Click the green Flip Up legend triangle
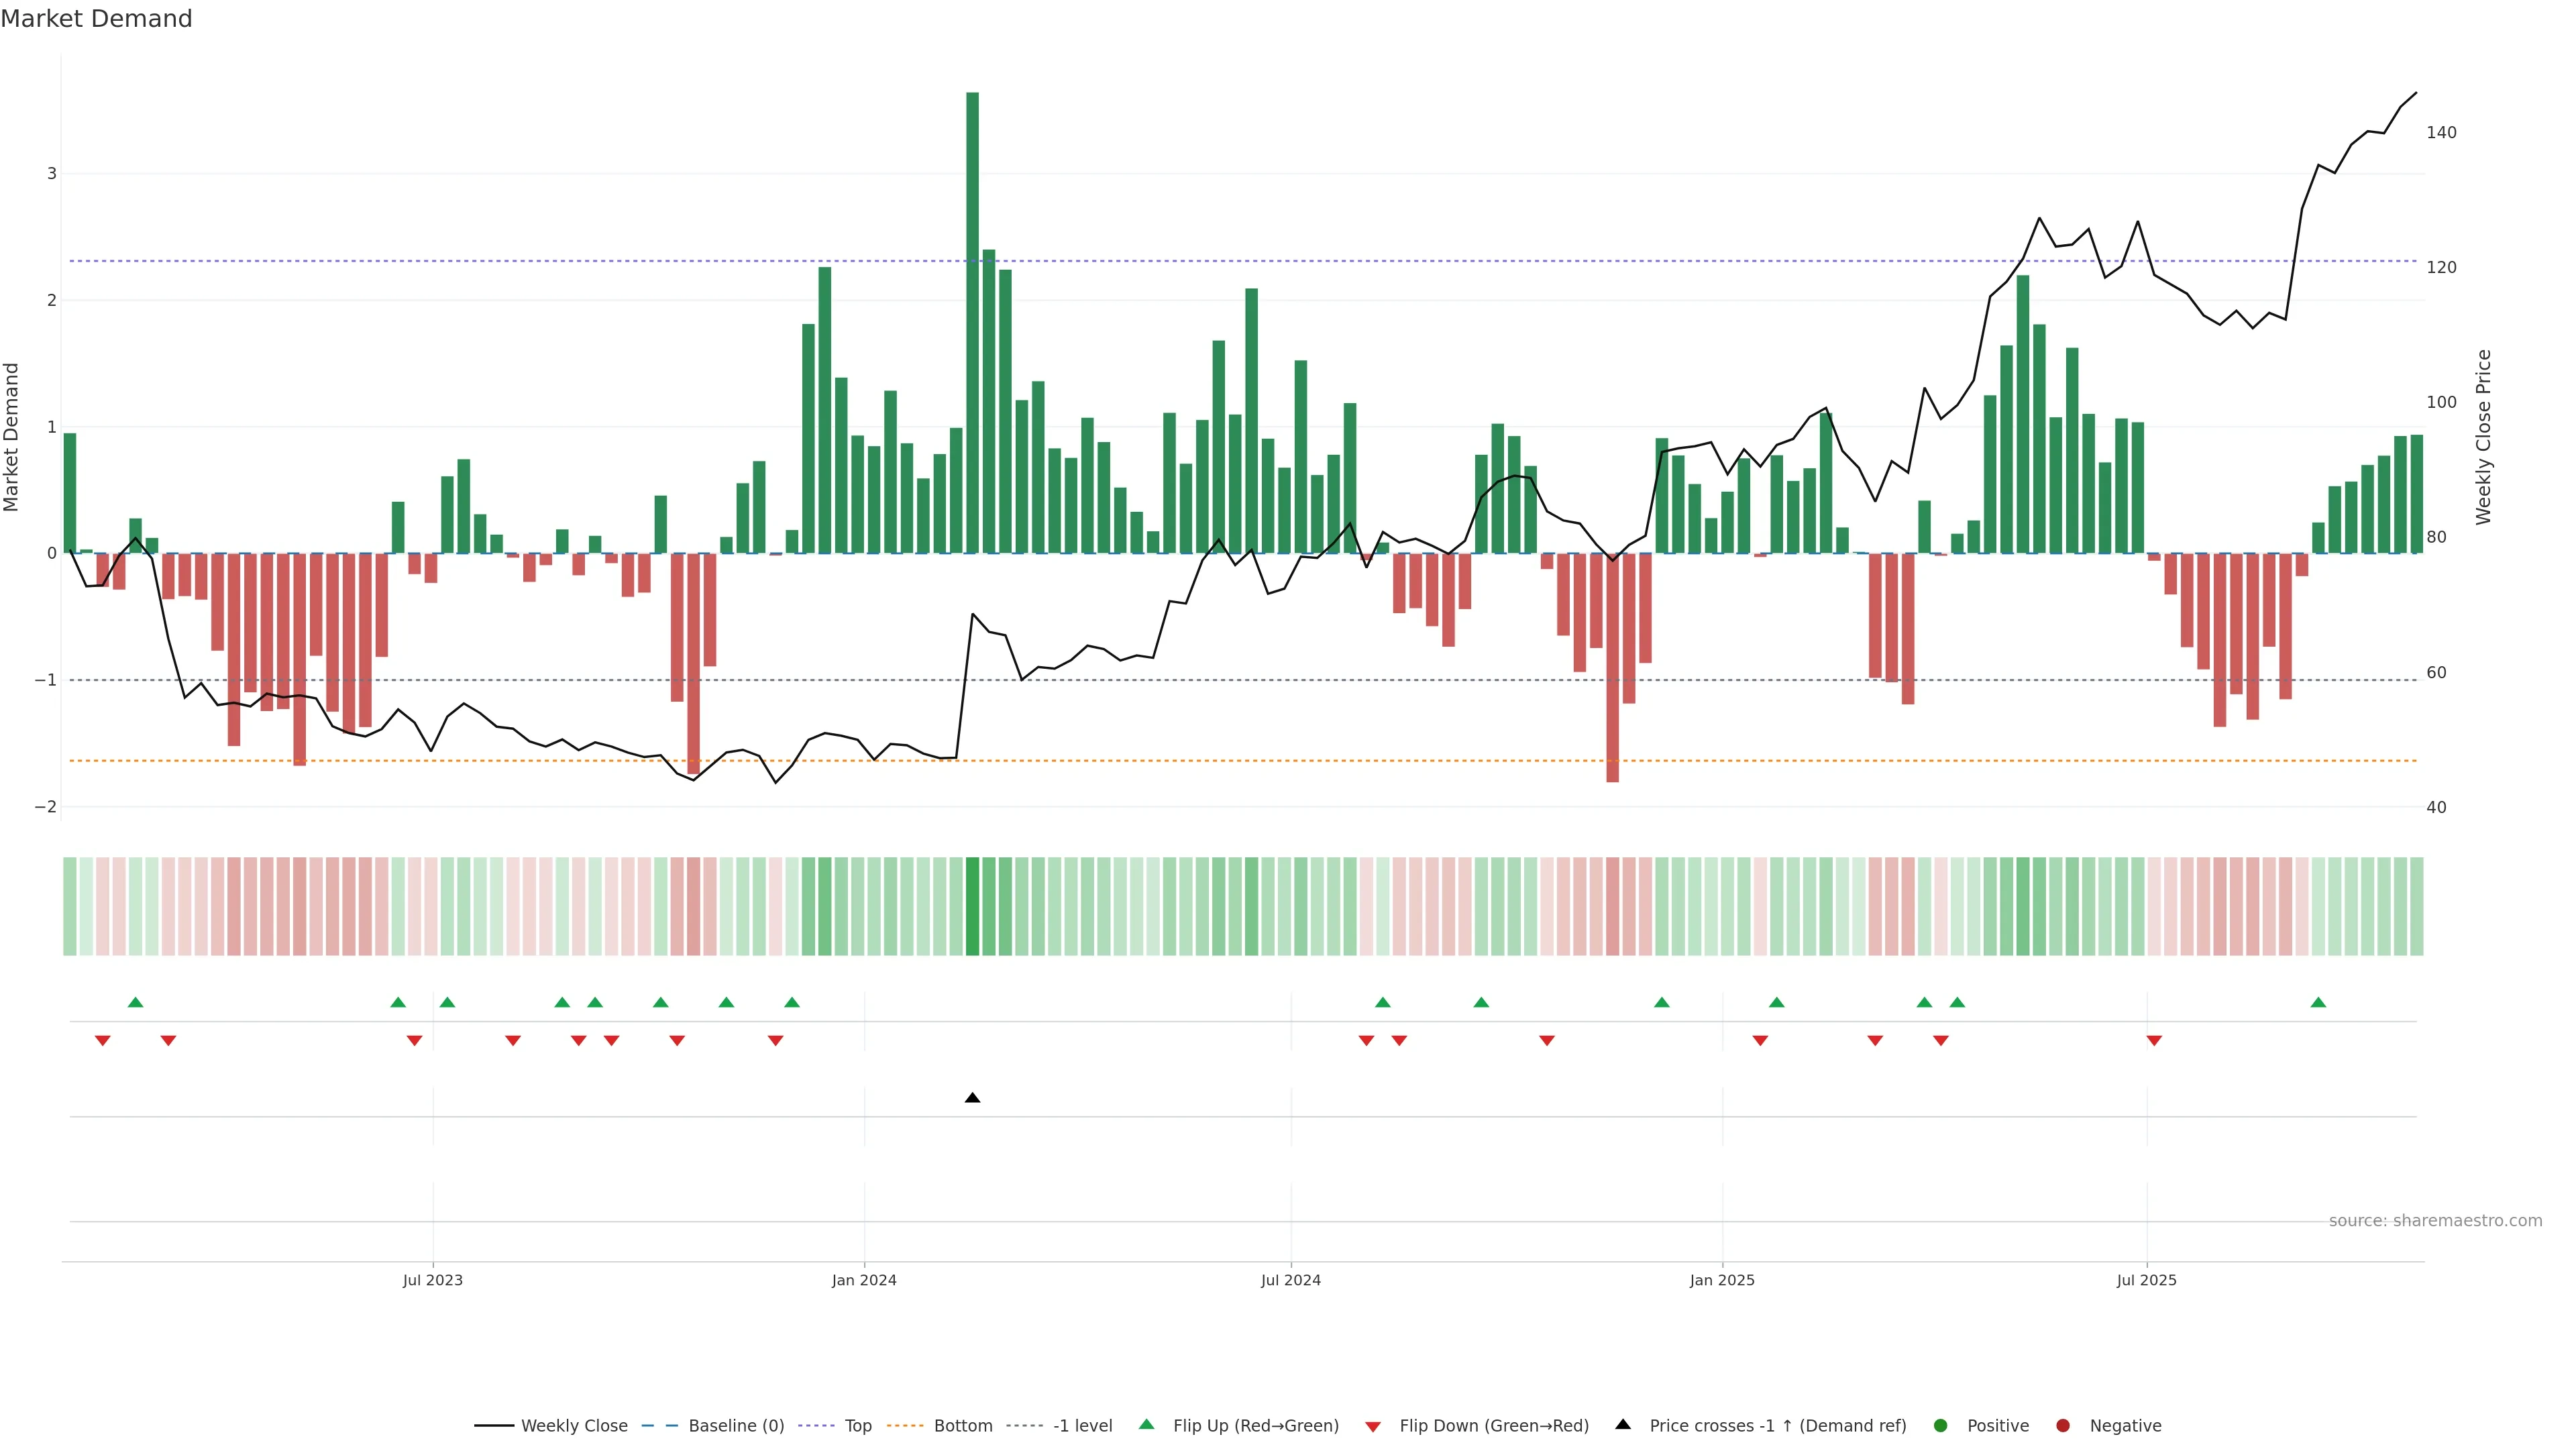This screenshot has height=1449, width=2576. pos(1146,1424)
